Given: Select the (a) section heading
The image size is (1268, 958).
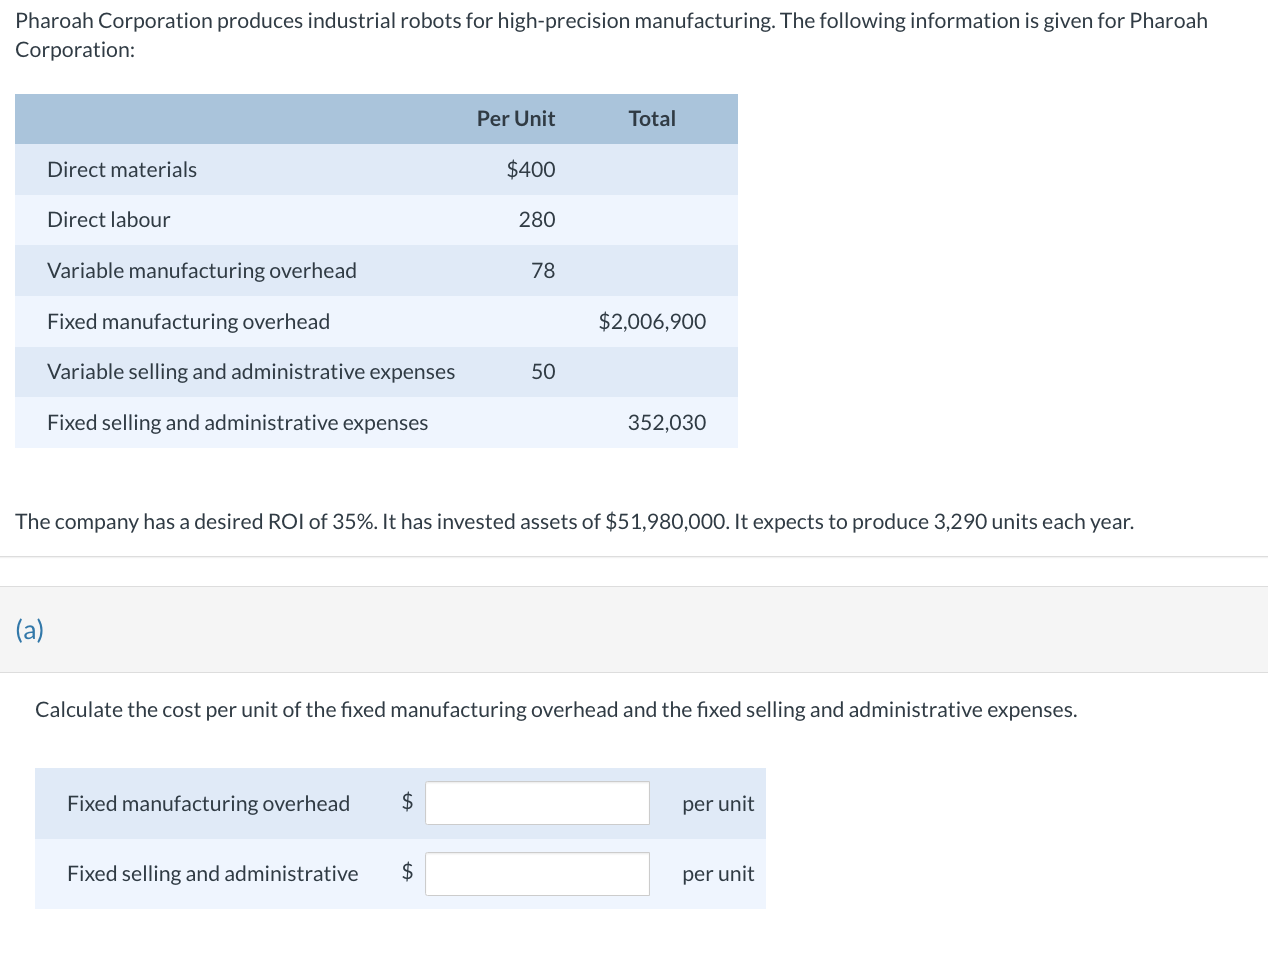Looking at the screenshot, I should pos(30,629).
